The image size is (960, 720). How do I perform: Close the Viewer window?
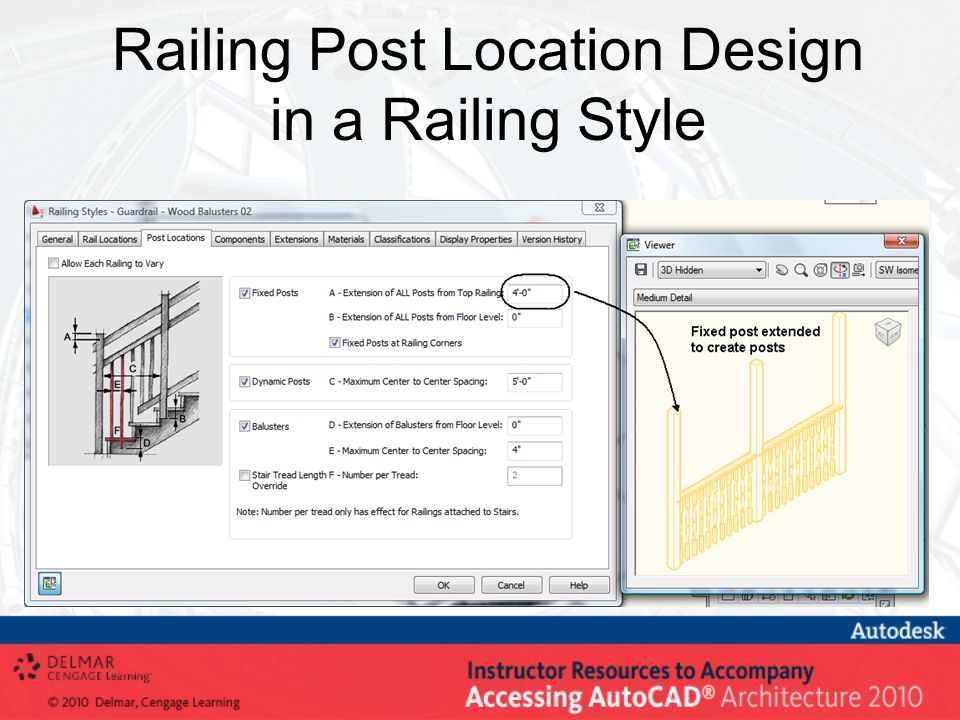click(901, 242)
